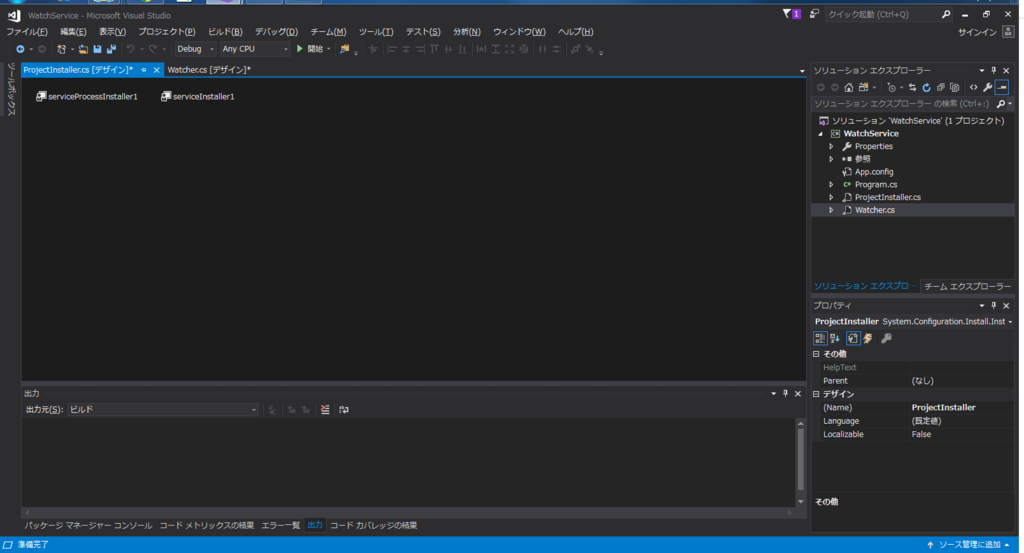Switch to チーム エクスプローラー tab
The height and width of the screenshot is (553, 1024).
[967, 287]
